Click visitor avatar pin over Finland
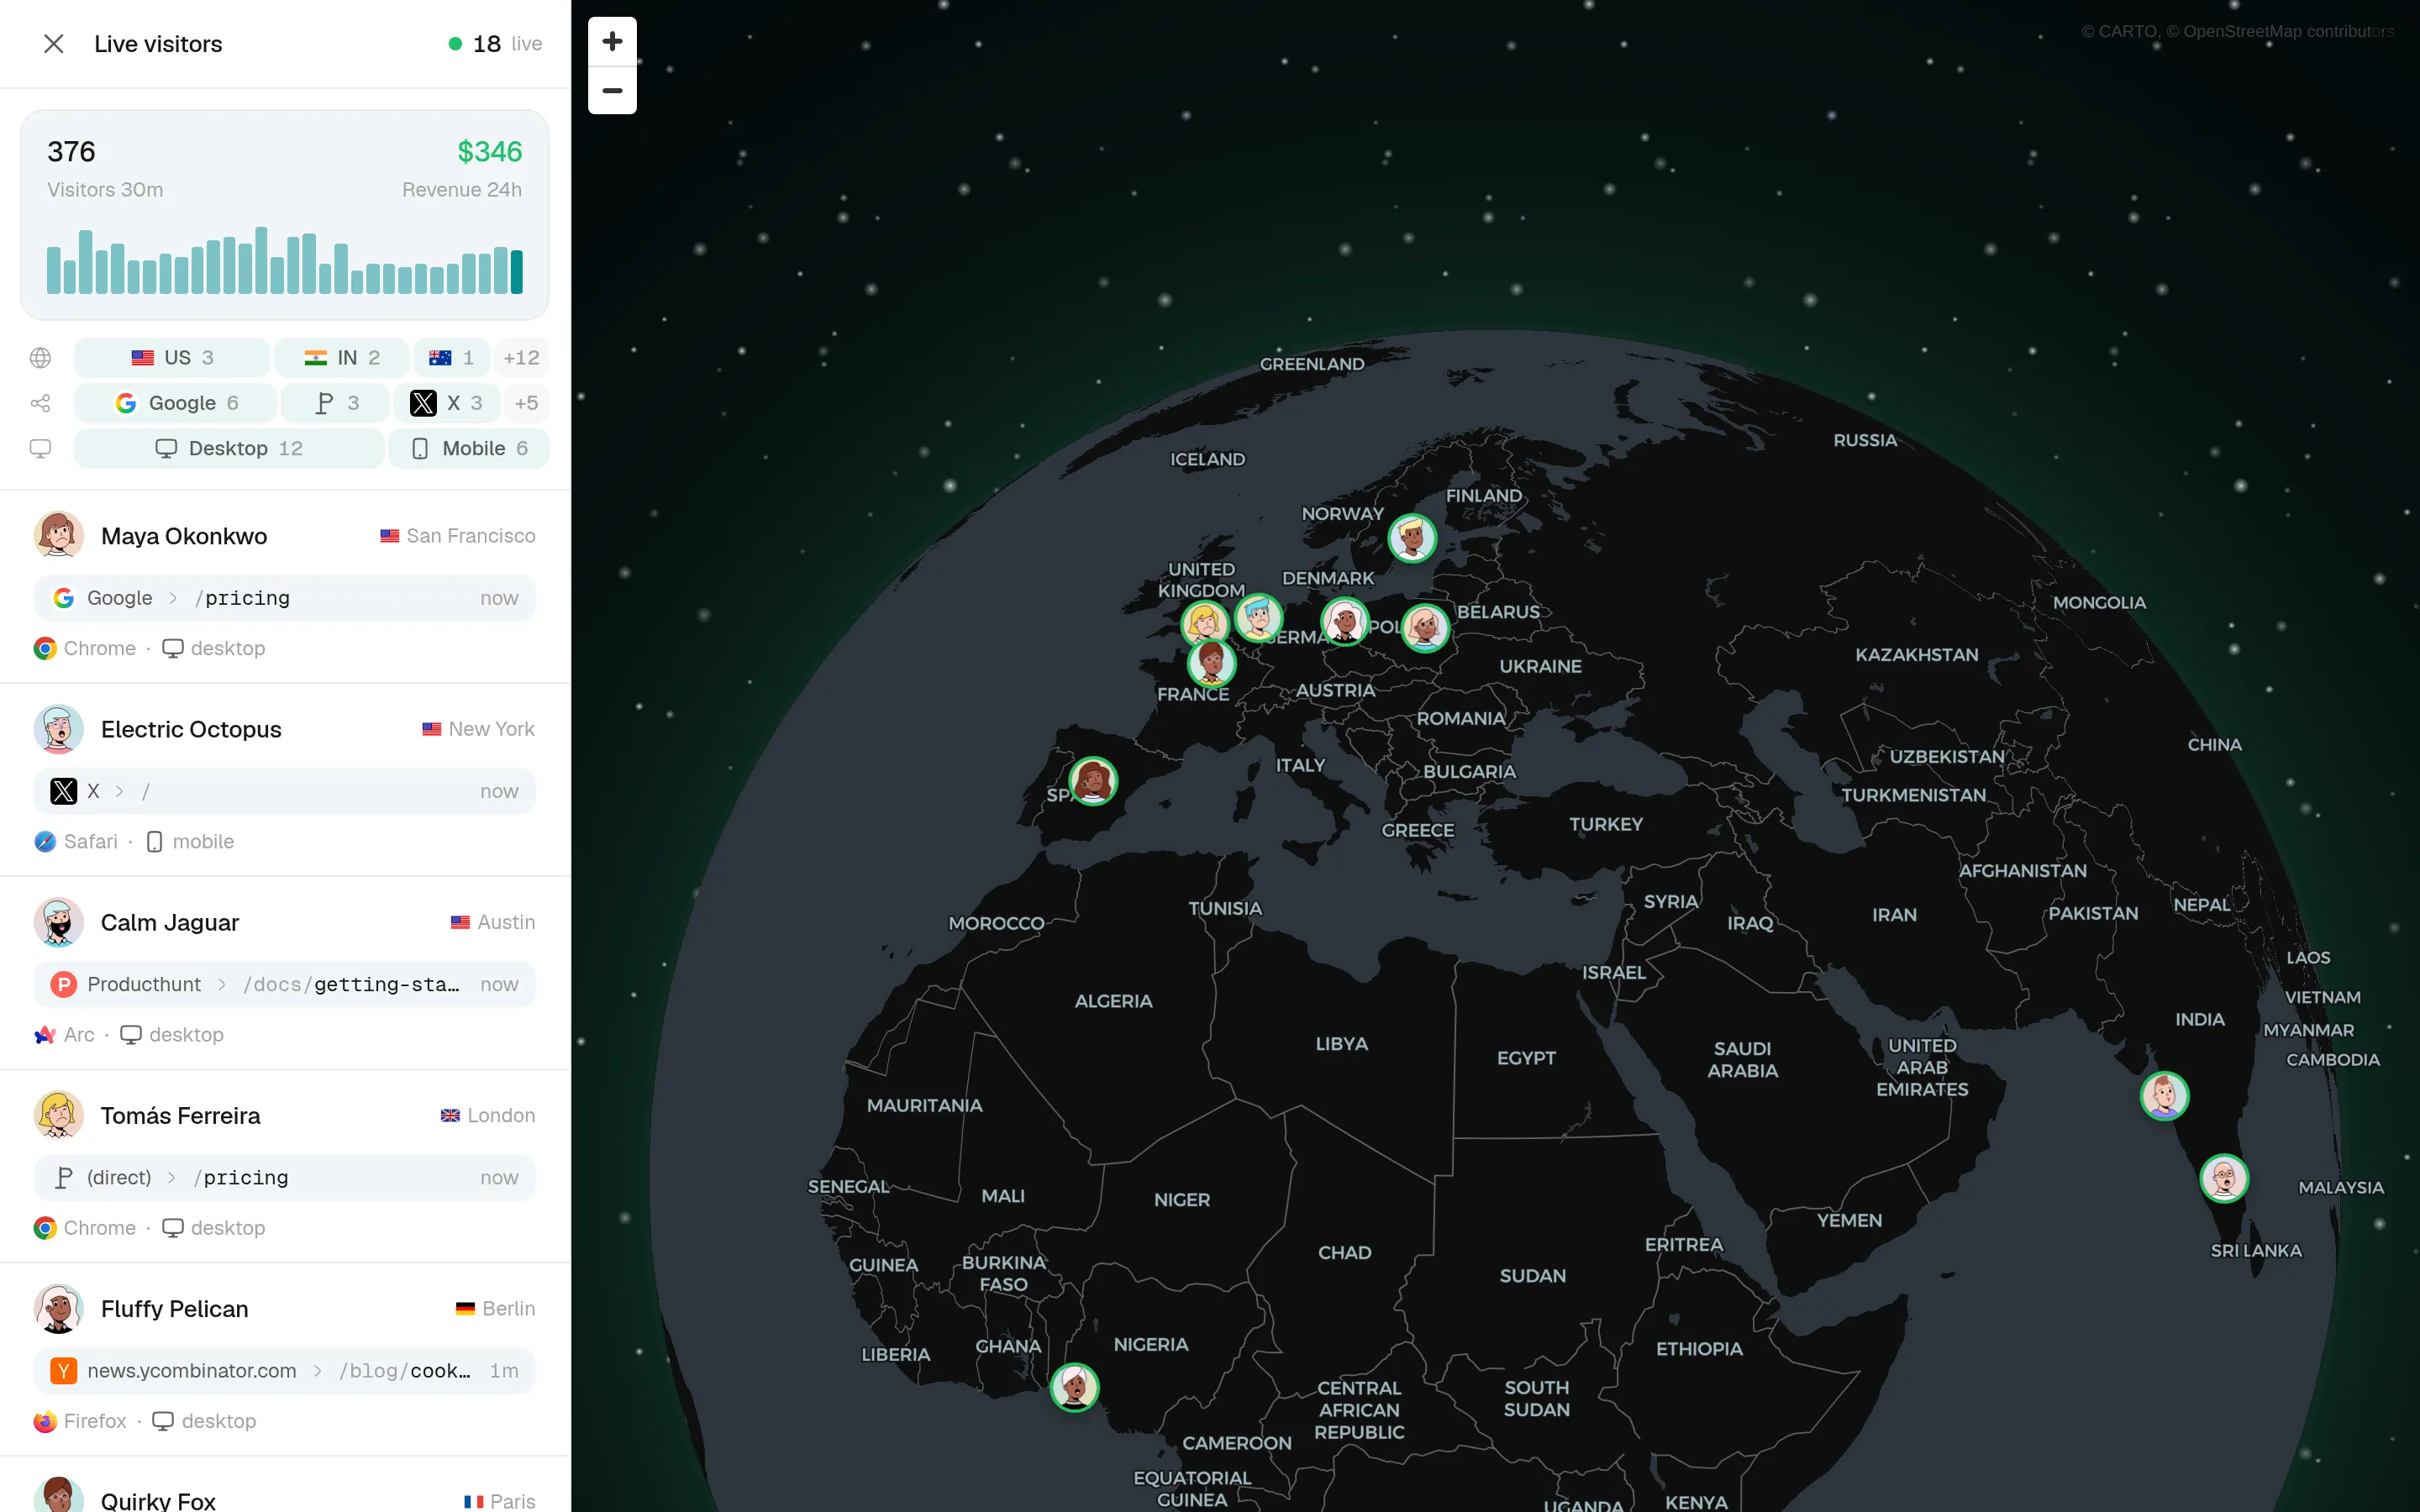 [1412, 538]
